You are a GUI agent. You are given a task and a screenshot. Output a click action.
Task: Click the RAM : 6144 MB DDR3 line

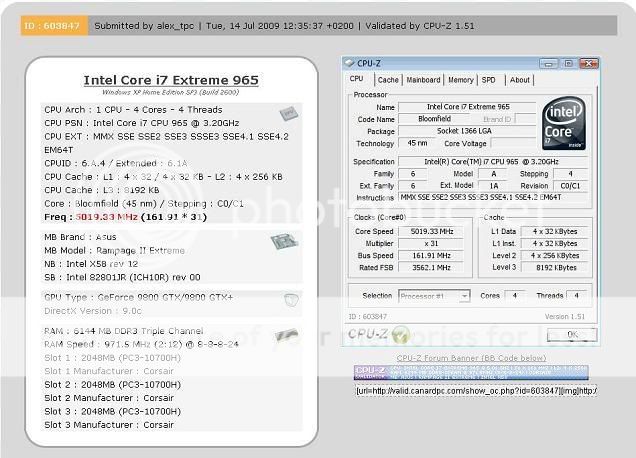(x=124, y=331)
